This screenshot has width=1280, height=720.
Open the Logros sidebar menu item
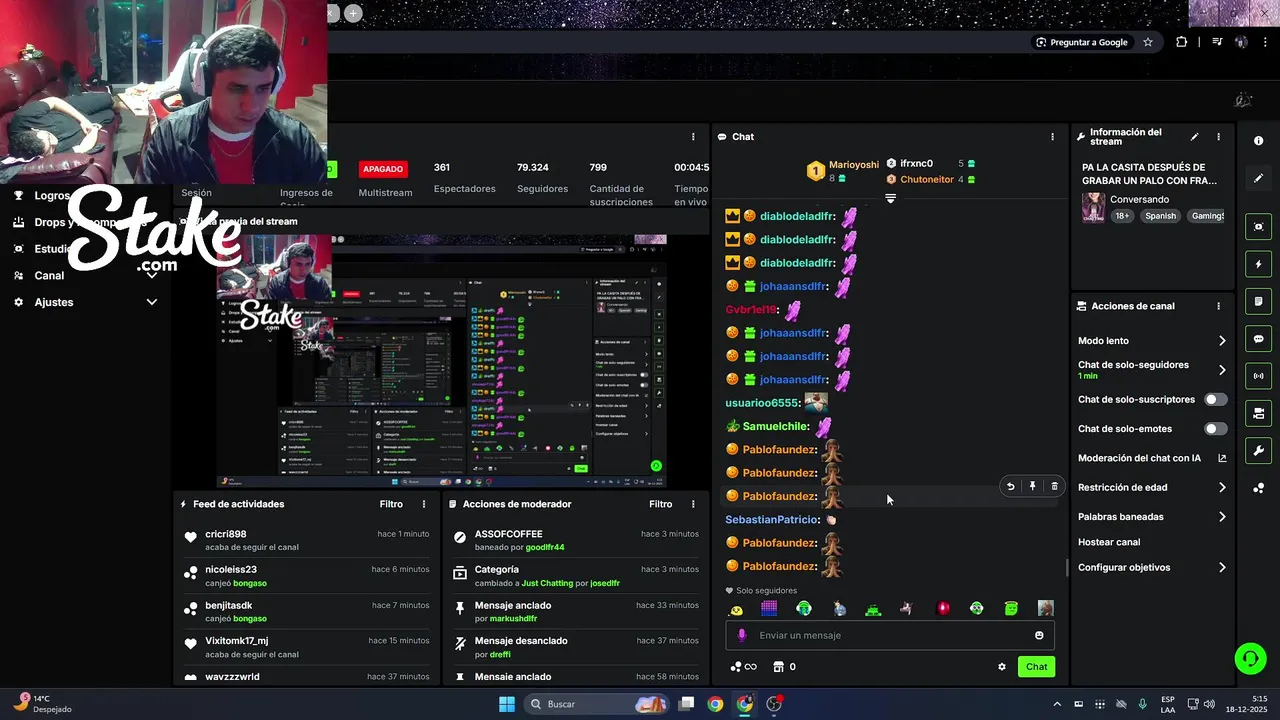click(52, 196)
